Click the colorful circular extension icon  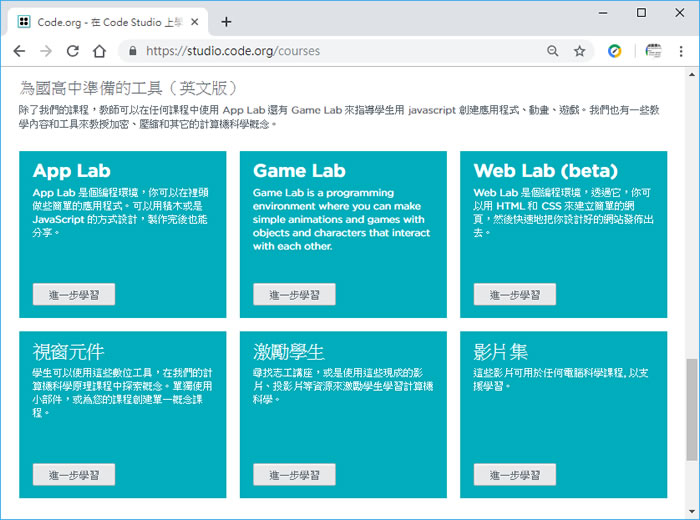click(x=615, y=51)
